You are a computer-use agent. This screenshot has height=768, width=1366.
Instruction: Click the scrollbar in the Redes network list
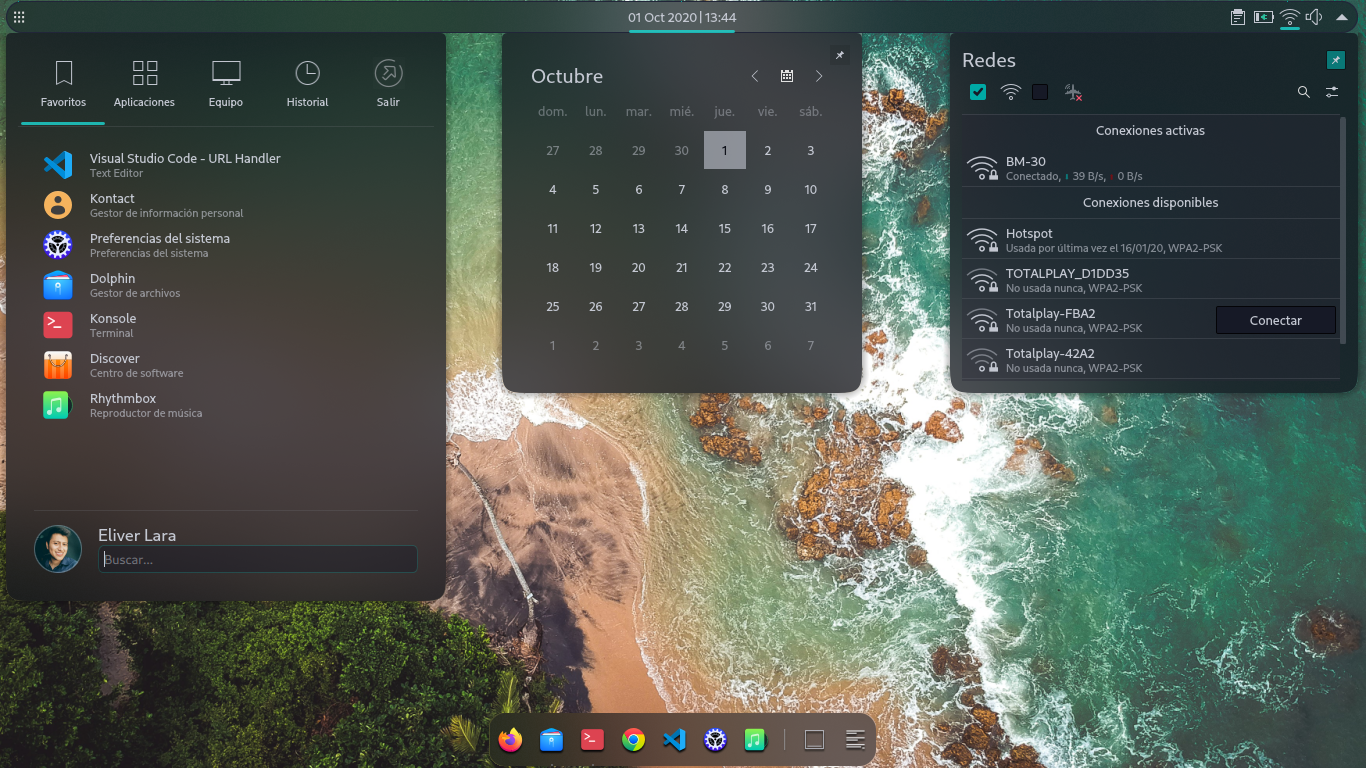tap(1343, 230)
